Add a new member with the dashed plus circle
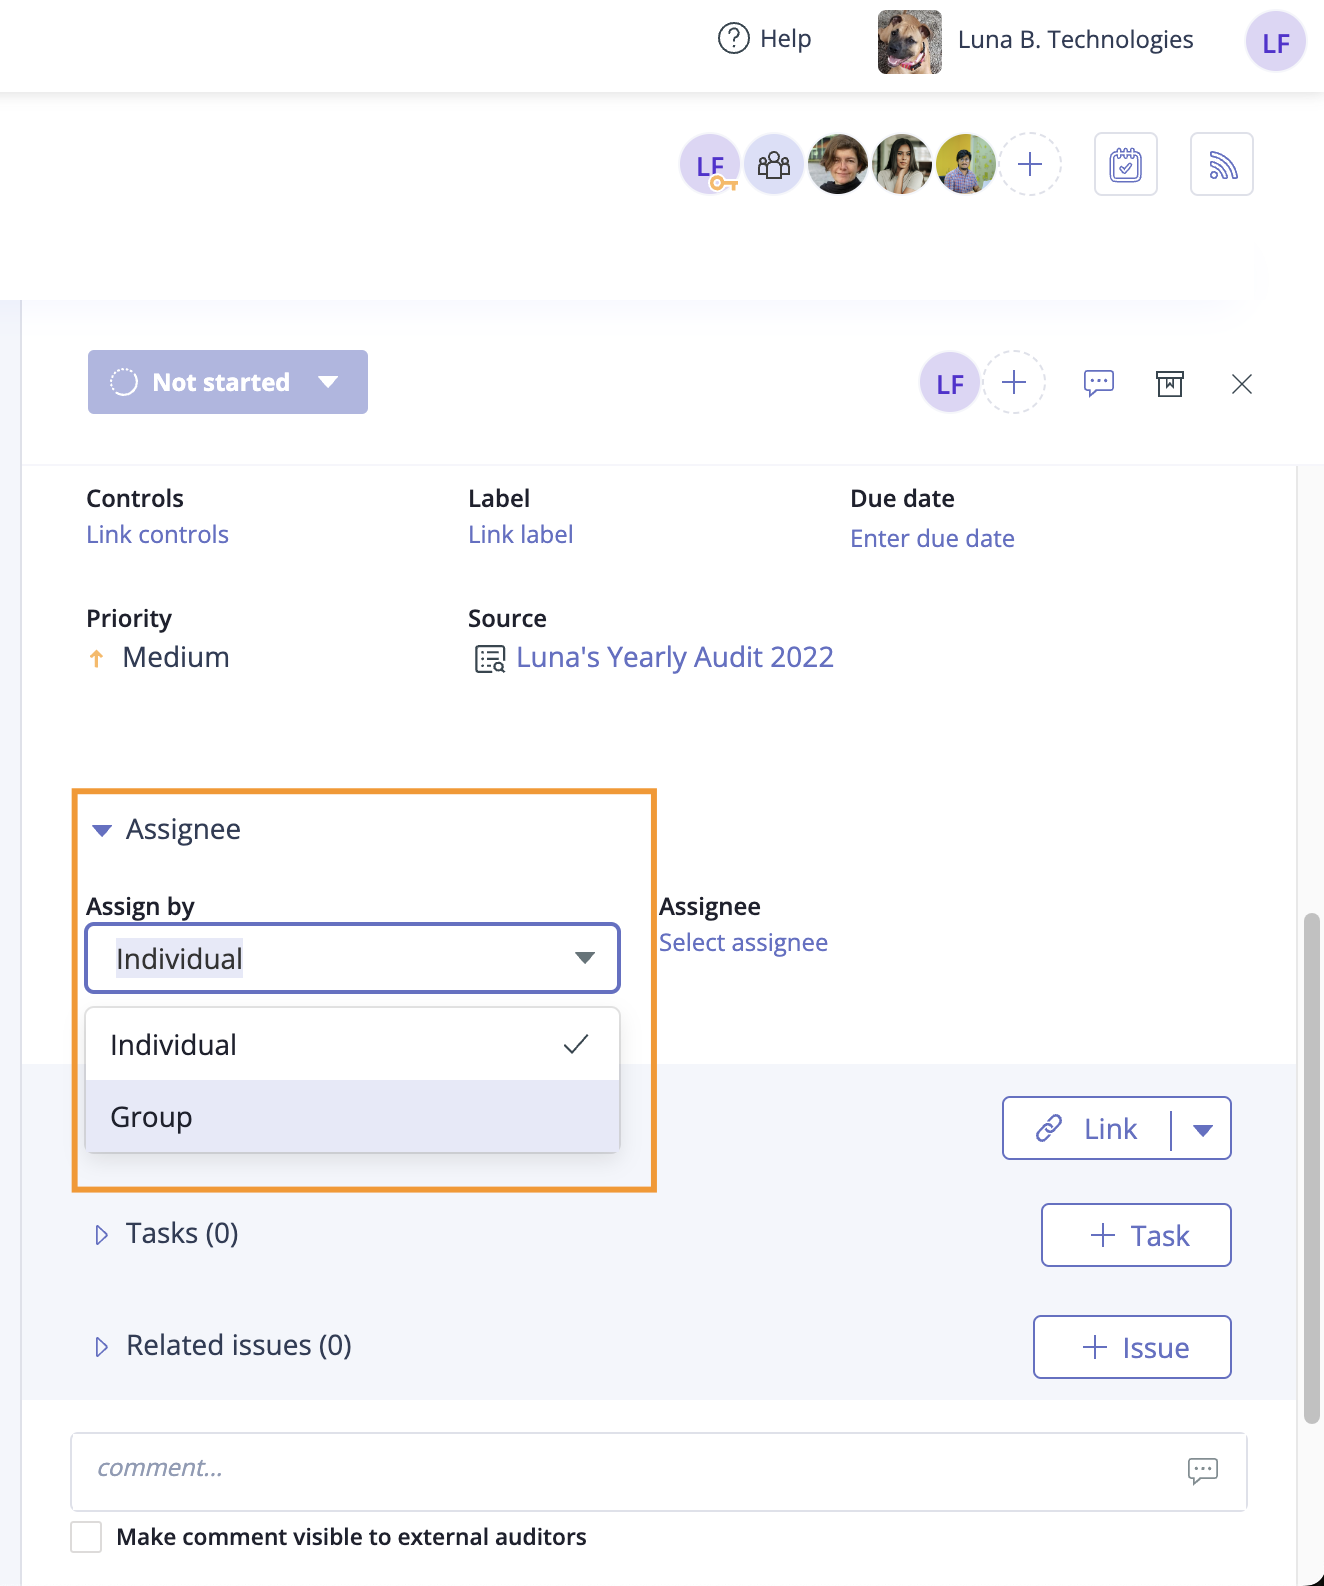Image resolution: width=1324 pixels, height=1586 pixels. (x=1030, y=164)
